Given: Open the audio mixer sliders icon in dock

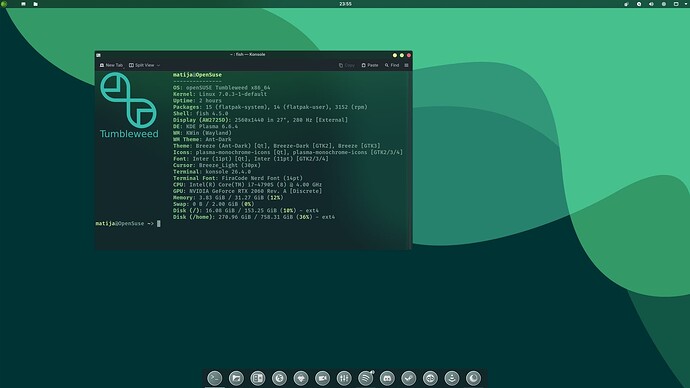Looking at the screenshot, I should point(344,378).
